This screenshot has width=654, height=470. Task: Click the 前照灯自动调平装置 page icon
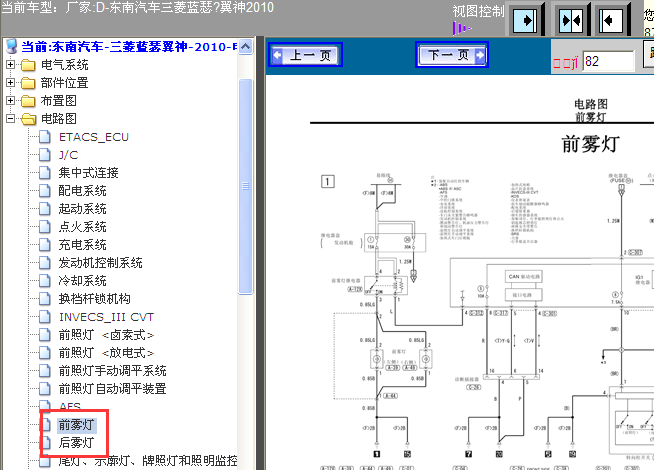pos(45,389)
